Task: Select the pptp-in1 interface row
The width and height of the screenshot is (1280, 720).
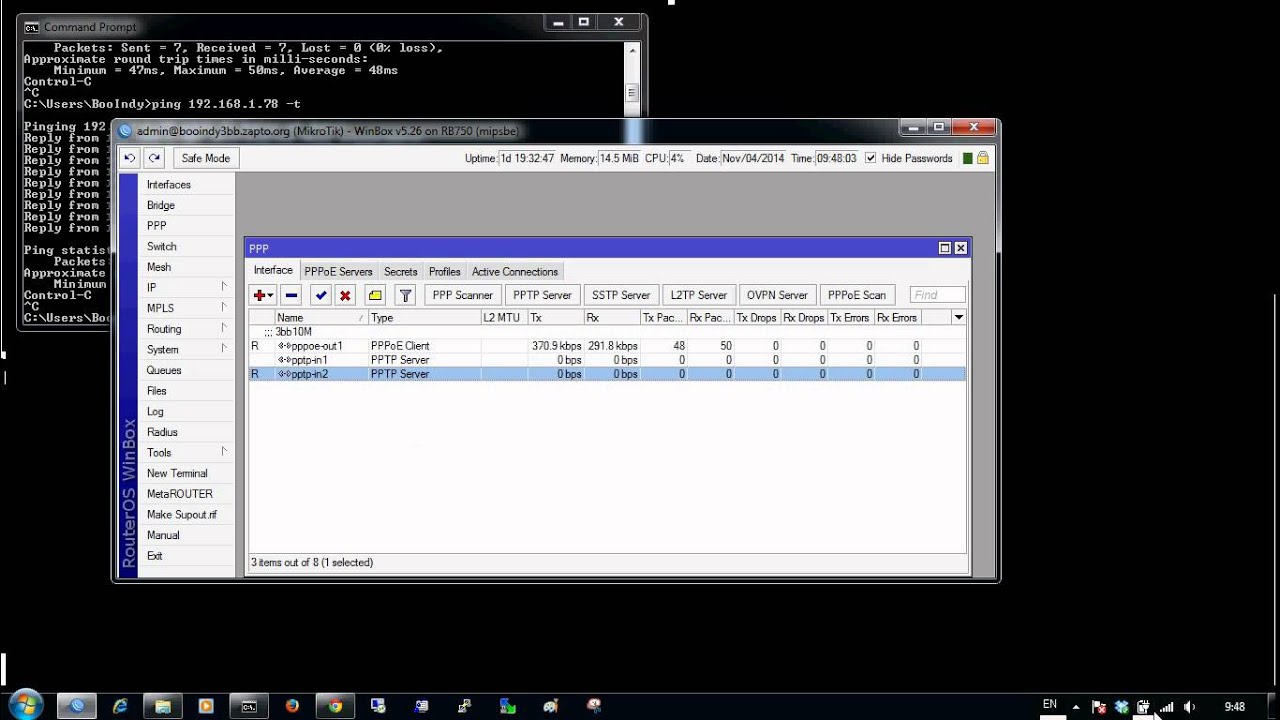Action: (607, 360)
